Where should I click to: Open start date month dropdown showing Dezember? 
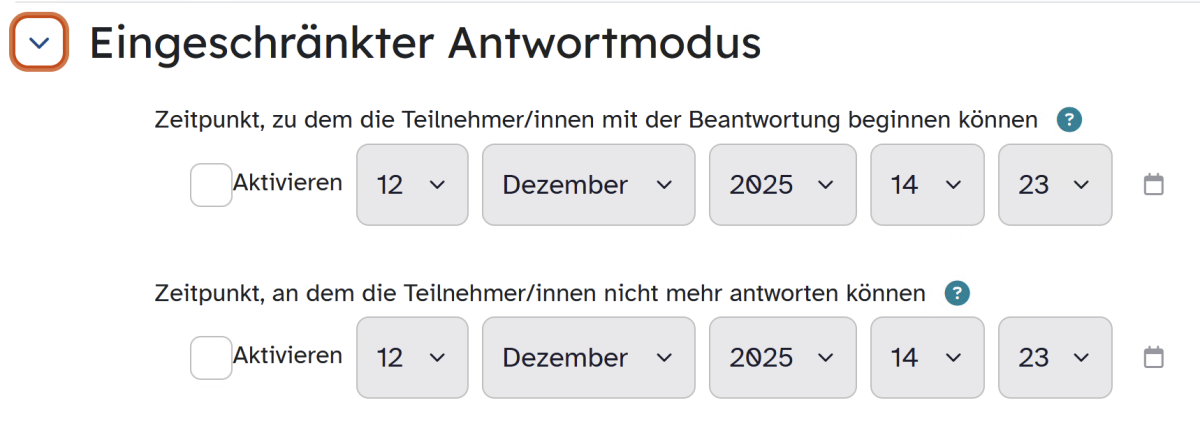coord(588,185)
